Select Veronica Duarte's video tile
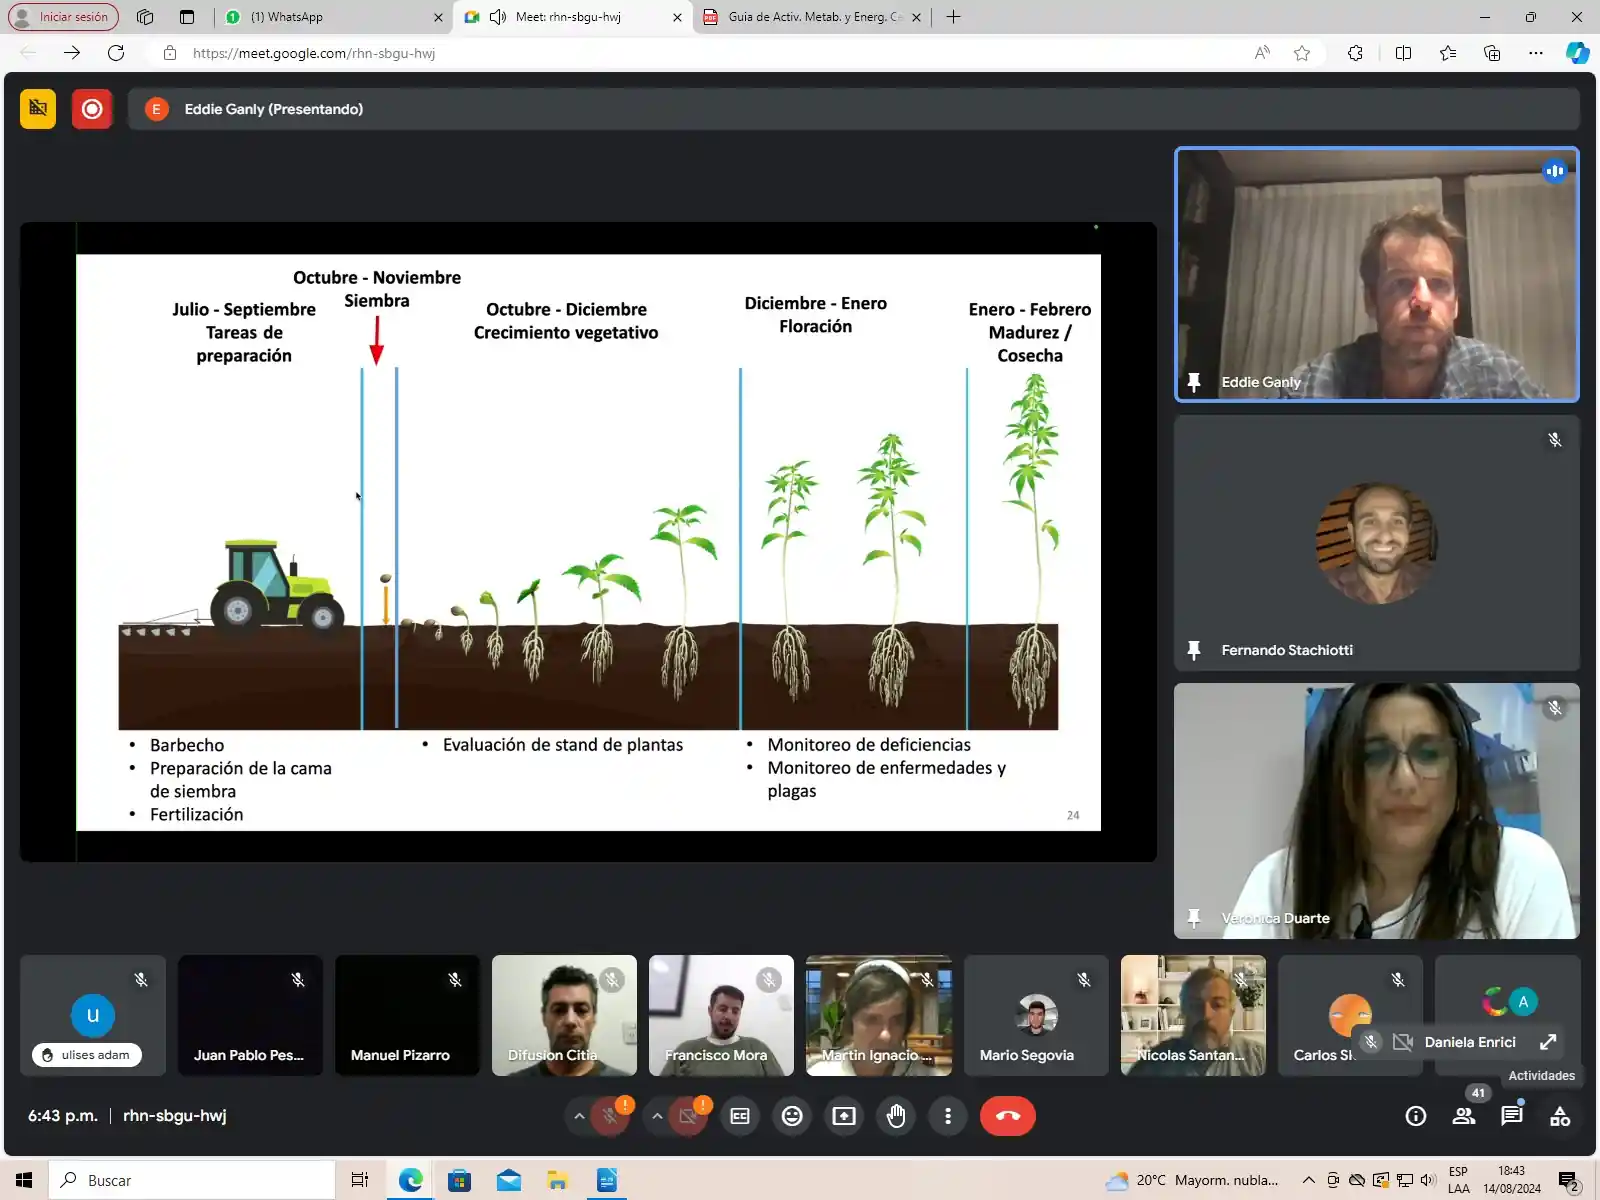 (1376, 810)
